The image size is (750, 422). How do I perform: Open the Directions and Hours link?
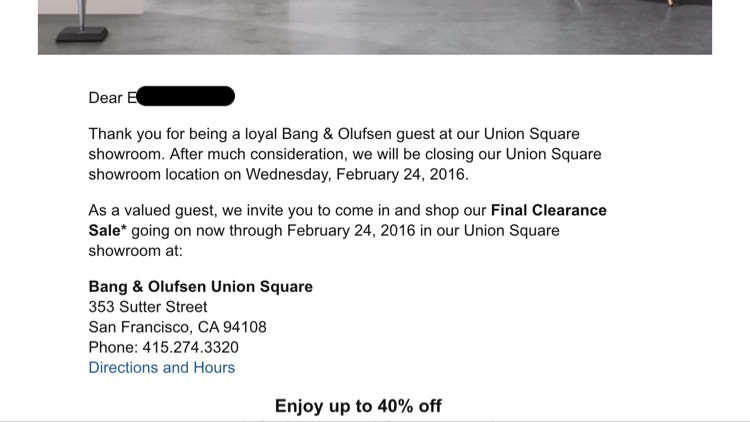click(162, 367)
